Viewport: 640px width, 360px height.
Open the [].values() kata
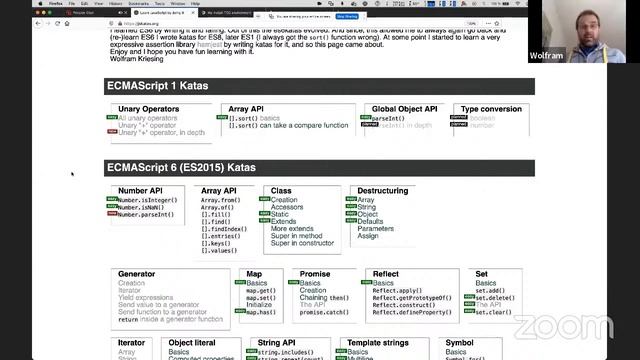click(219, 251)
